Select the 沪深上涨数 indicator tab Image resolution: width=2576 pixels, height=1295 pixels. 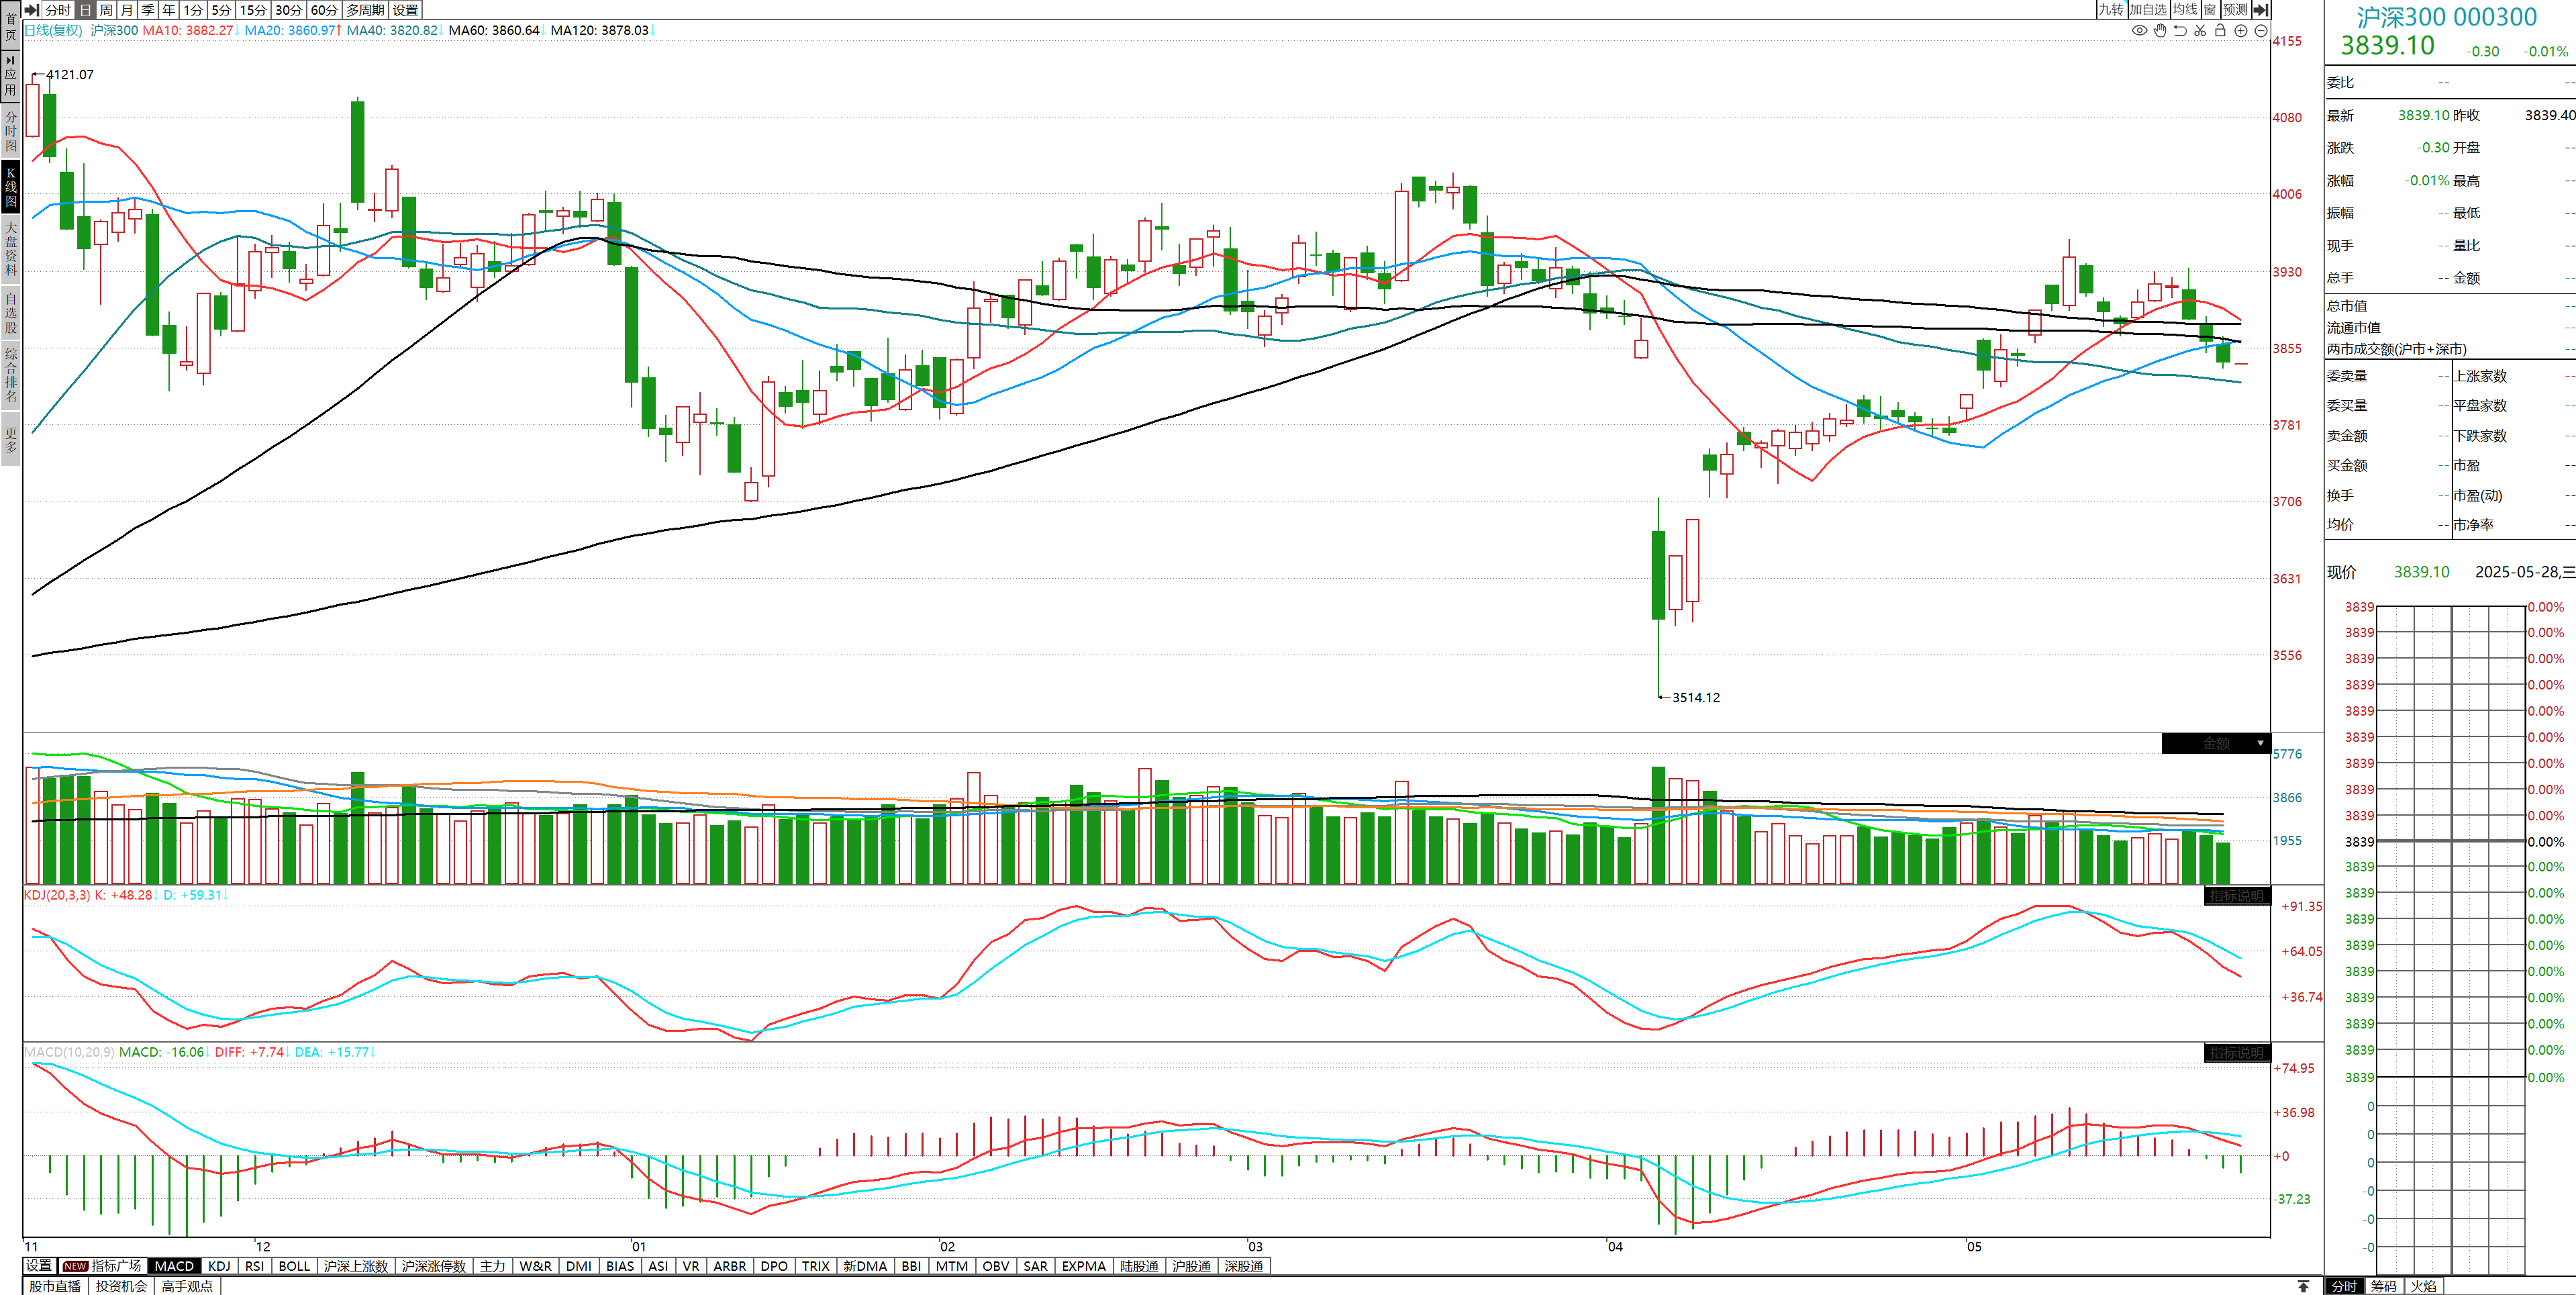coord(356,1266)
